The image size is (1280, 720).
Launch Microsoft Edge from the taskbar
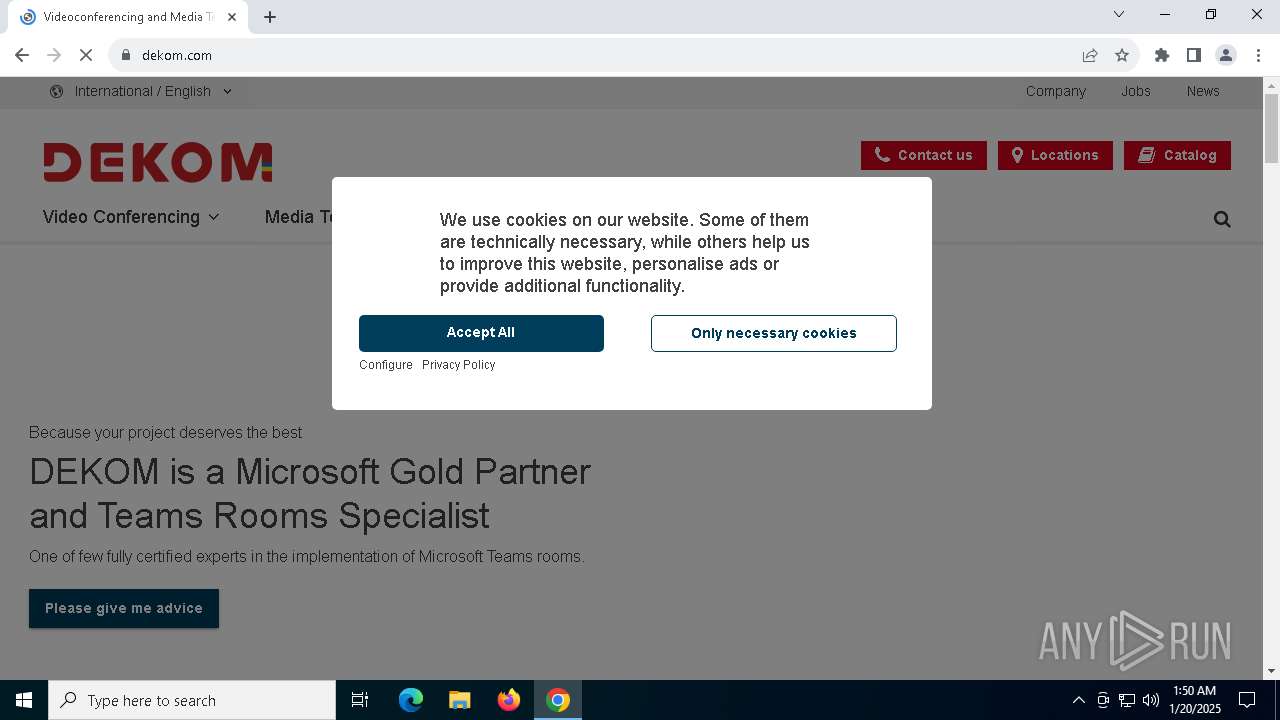(x=411, y=700)
